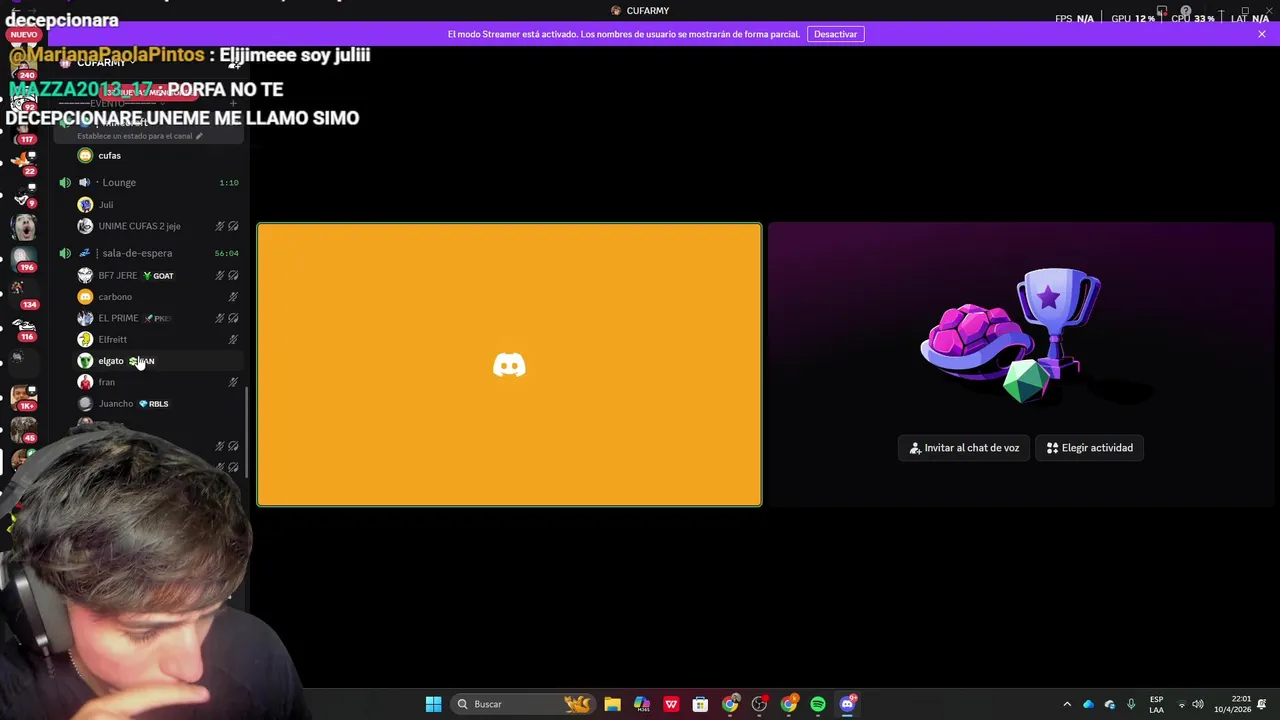The image size is (1280, 720).
Task: Open the server icon with 45 badge
Action: pyautogui.click(x=24, y=430)
